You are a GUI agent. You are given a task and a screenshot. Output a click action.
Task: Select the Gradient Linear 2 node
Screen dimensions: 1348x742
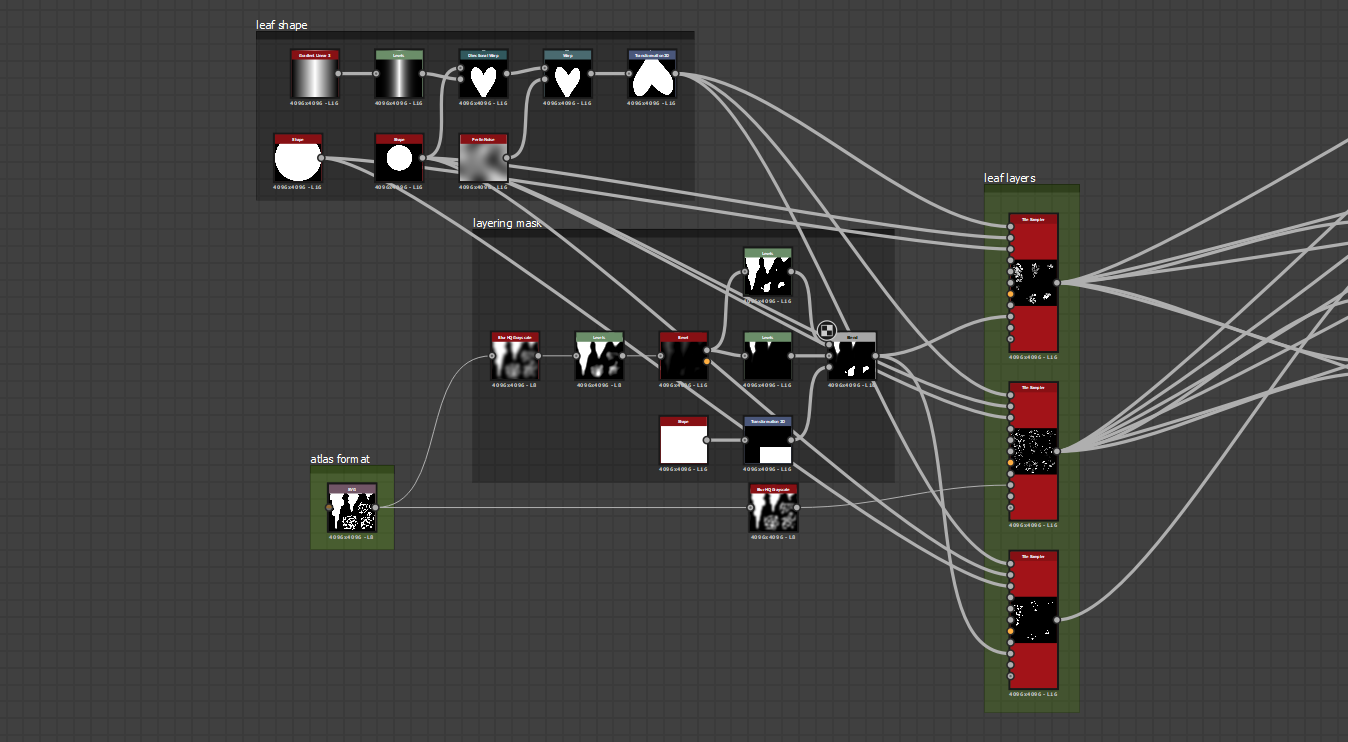(x=314, y=75)
